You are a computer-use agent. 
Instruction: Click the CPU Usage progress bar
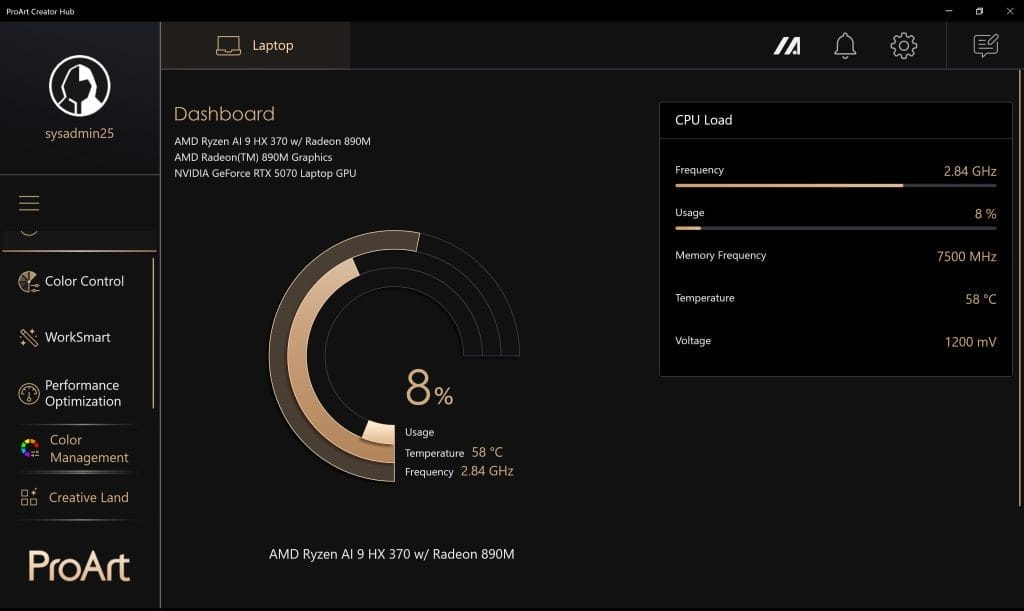pos(836,228)
